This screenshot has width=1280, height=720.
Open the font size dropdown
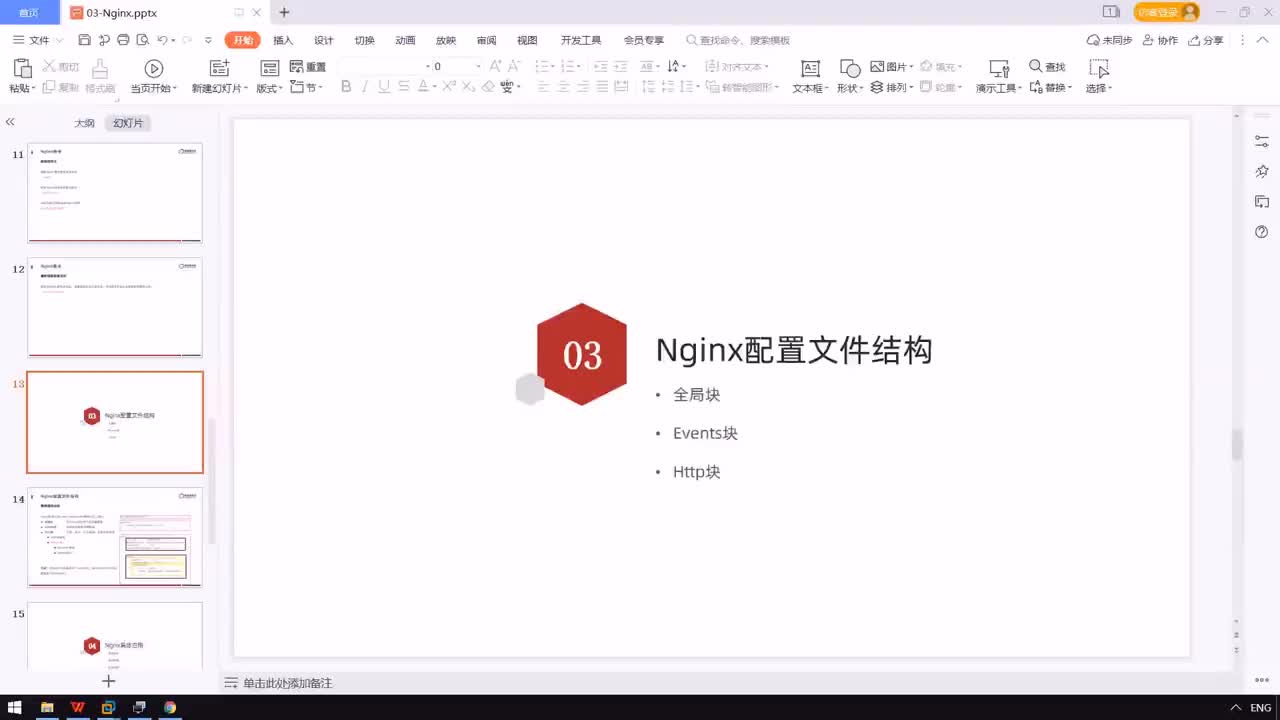click(478, 67)
